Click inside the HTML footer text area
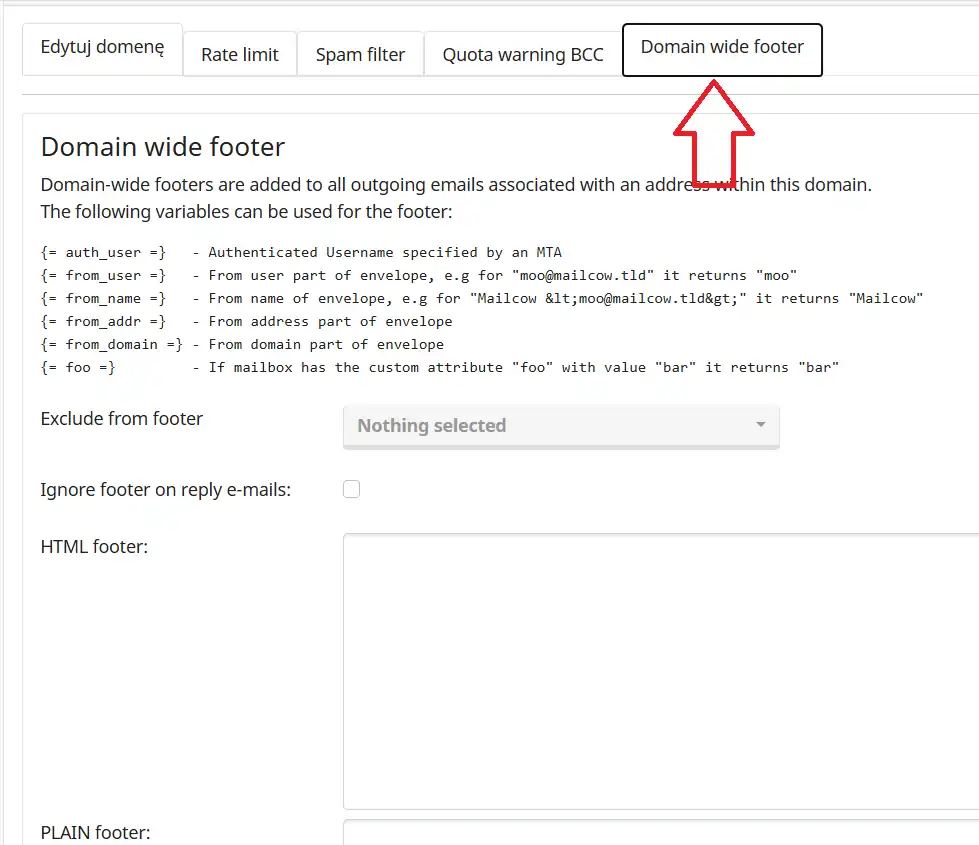Image resolution: width=979 pixels, height=845 pixels. tap(661, 671)
